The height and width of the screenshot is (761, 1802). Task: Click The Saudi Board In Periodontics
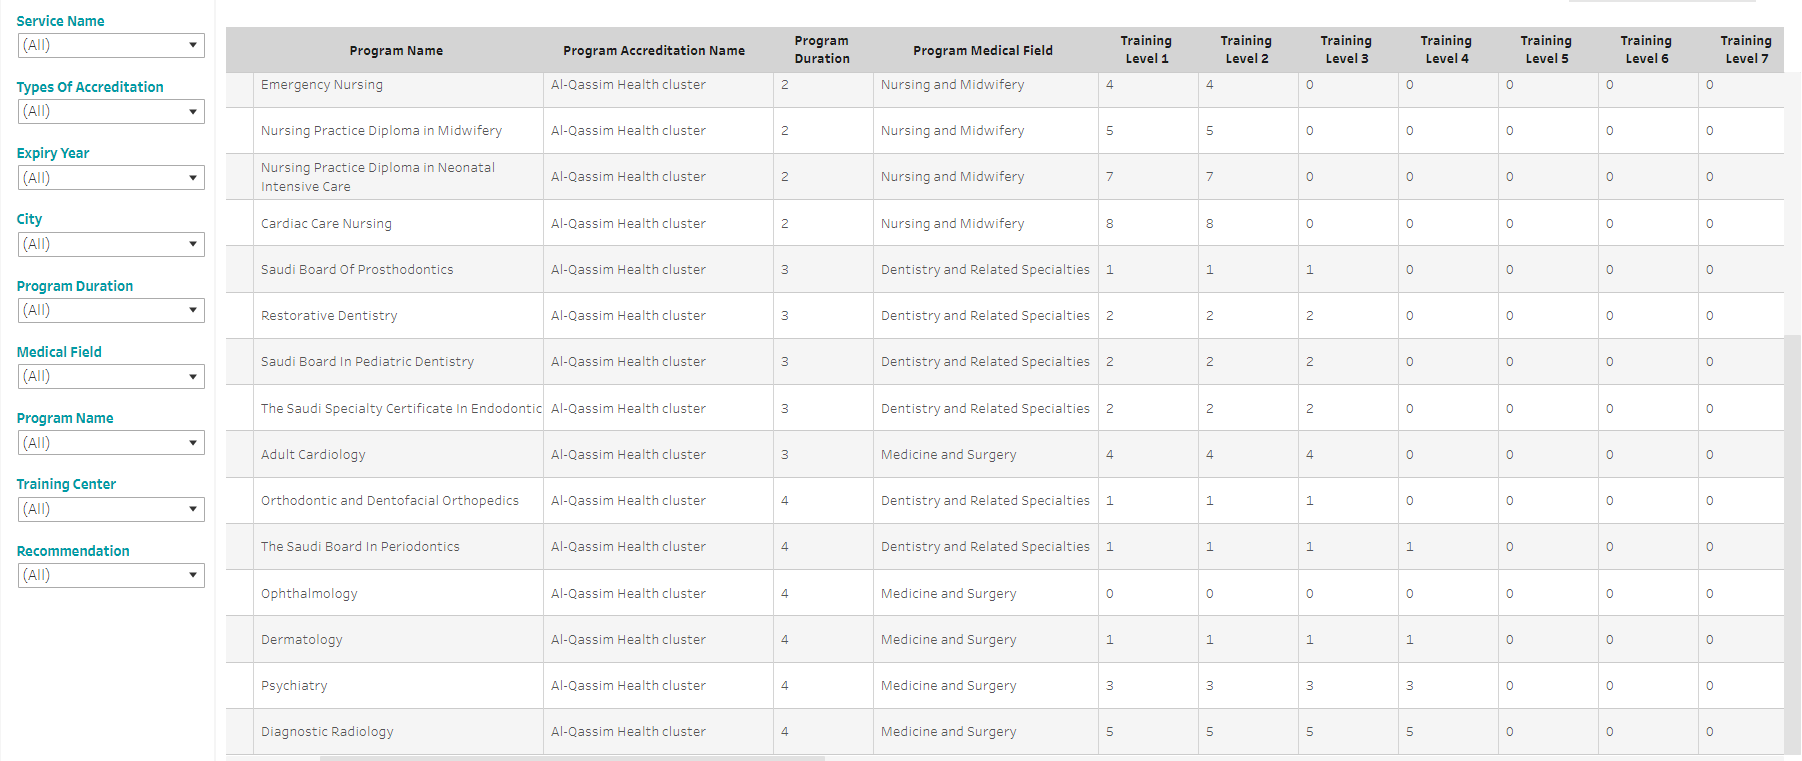point(360,547)
